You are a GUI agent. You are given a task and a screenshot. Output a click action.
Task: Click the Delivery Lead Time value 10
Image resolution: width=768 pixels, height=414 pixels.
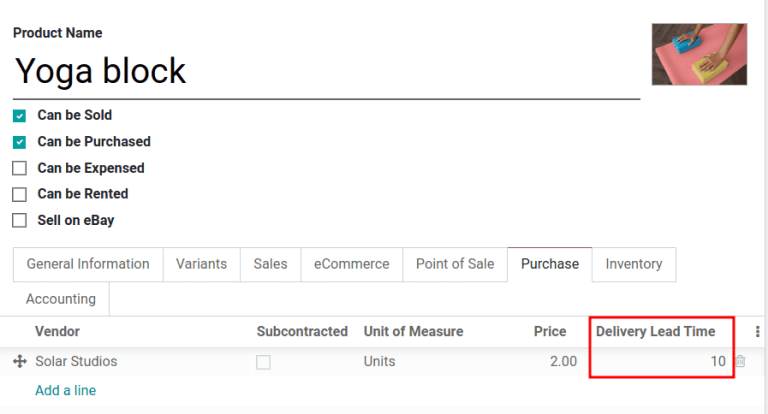717,361
